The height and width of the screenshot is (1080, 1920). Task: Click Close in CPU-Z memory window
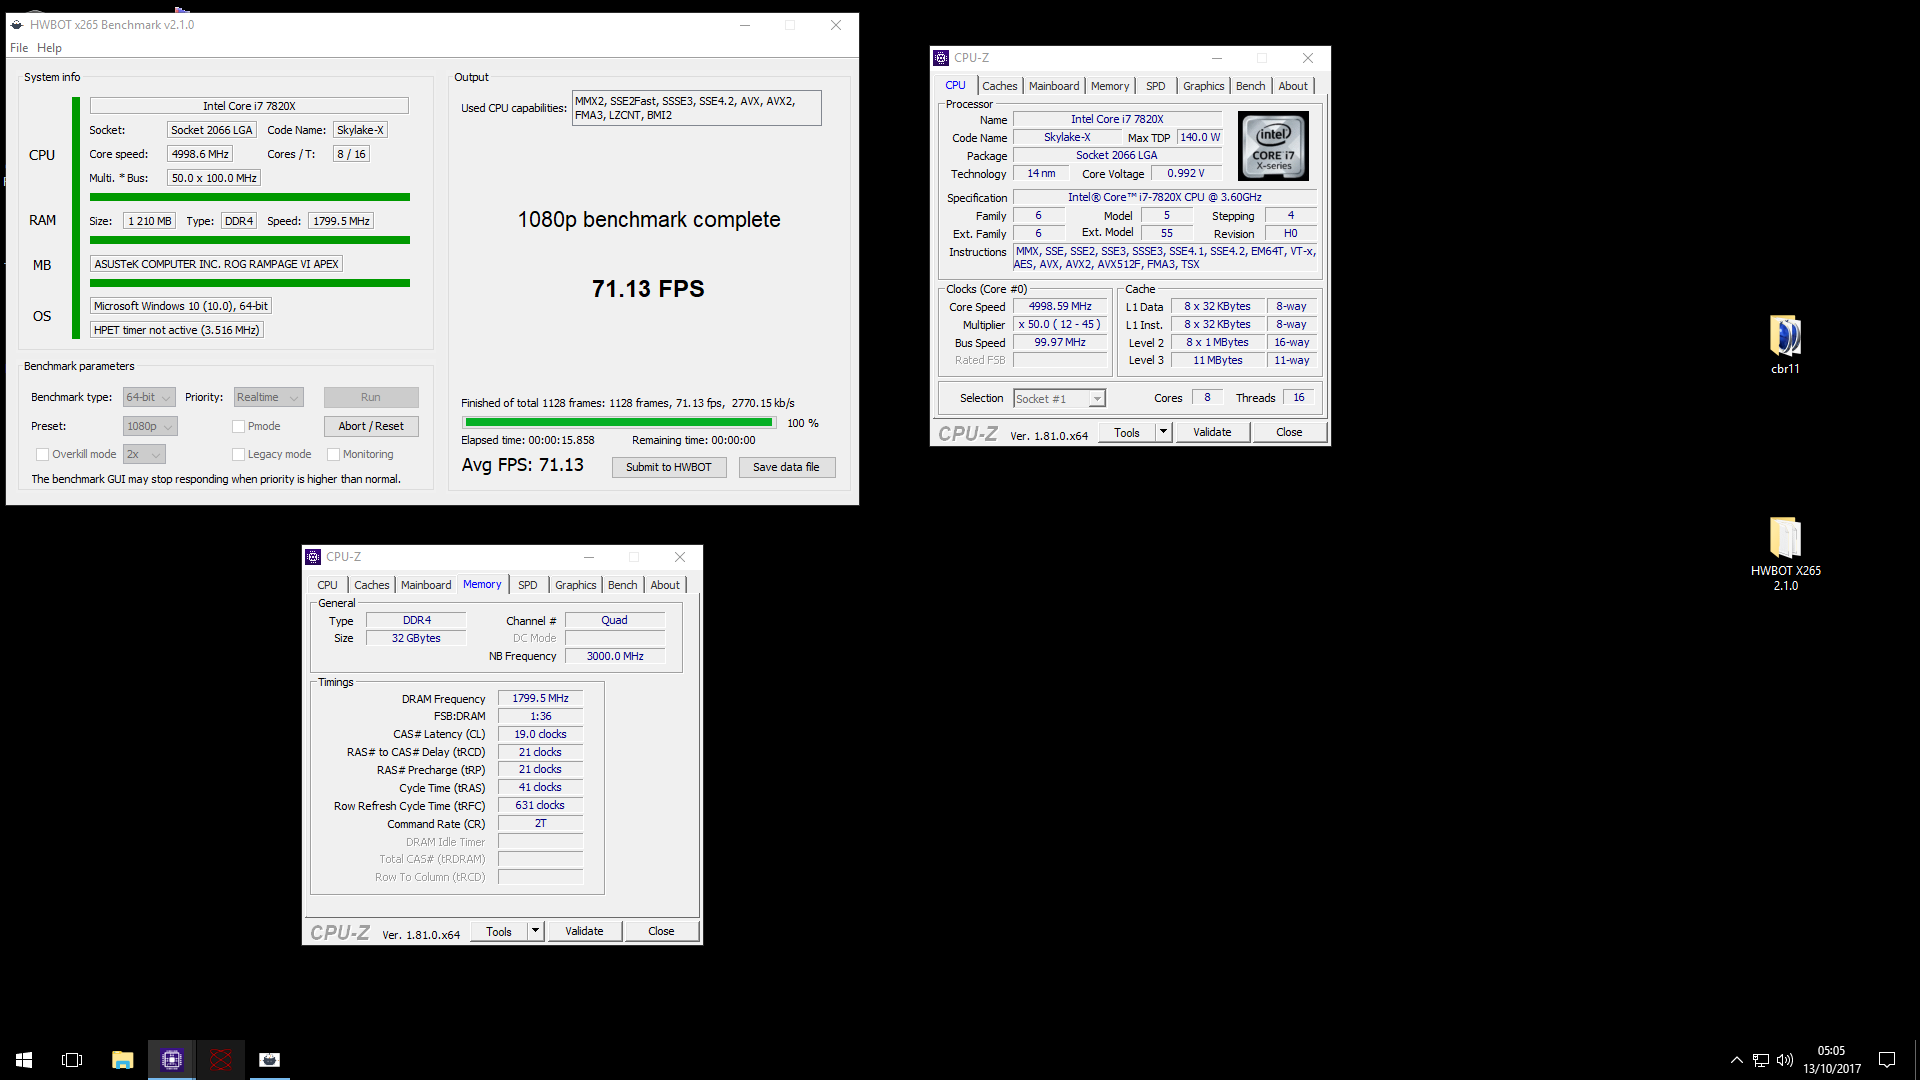661,931
